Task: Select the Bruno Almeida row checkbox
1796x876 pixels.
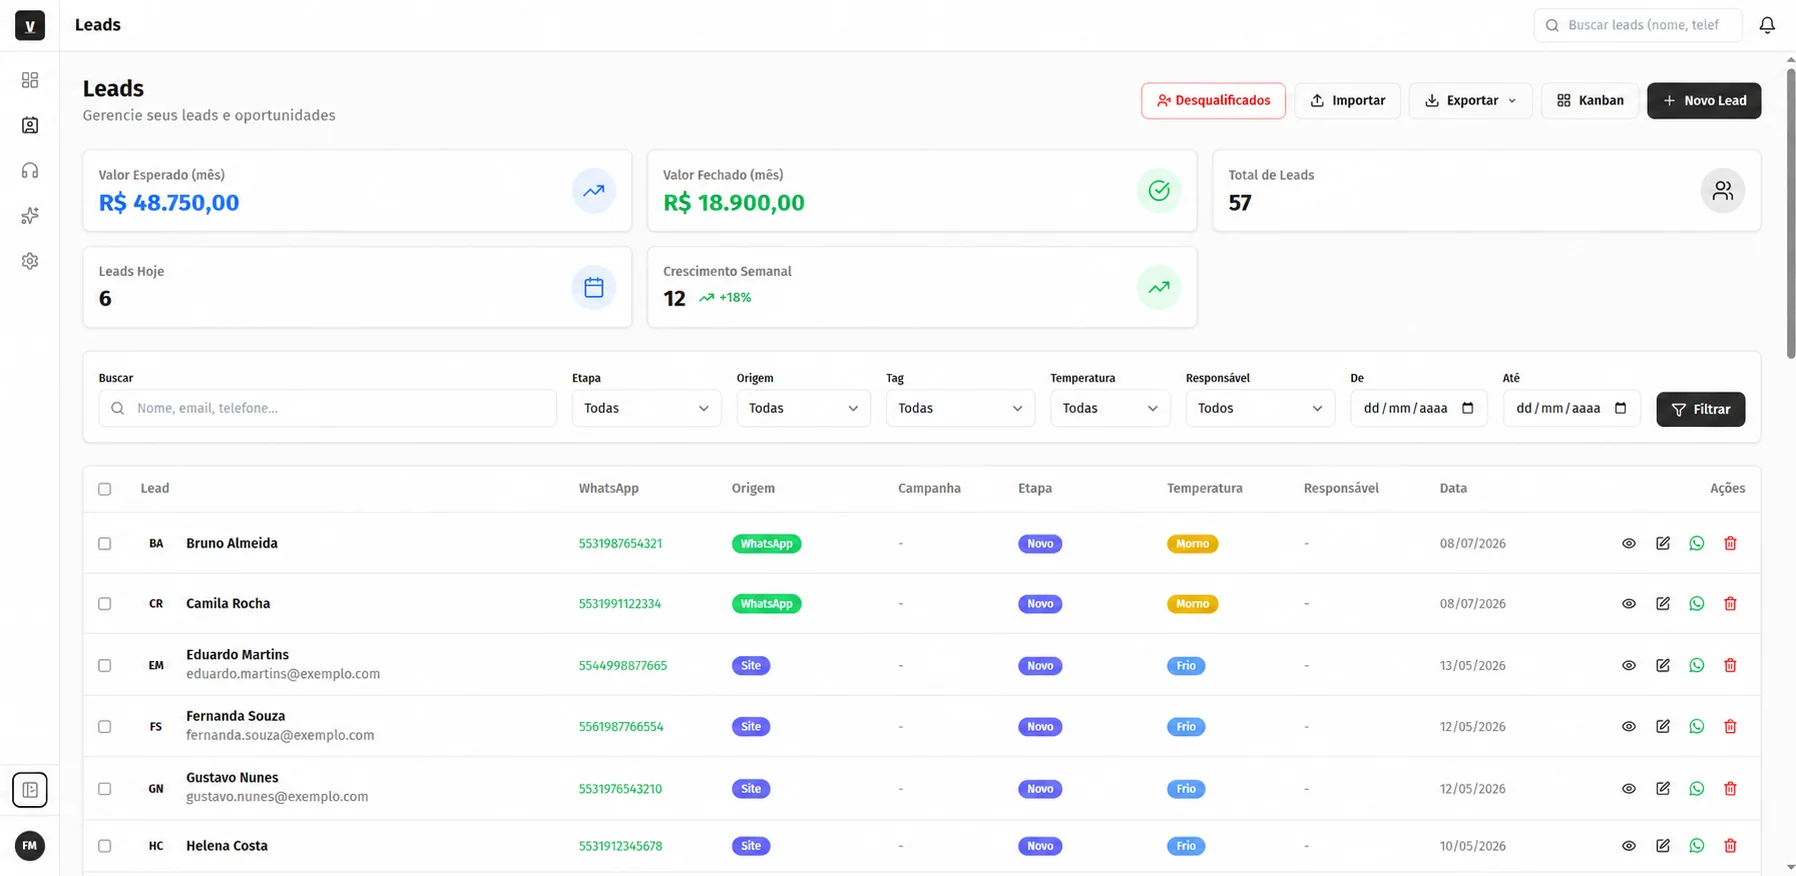Action: pyautogui.click(x=105, y=543)
